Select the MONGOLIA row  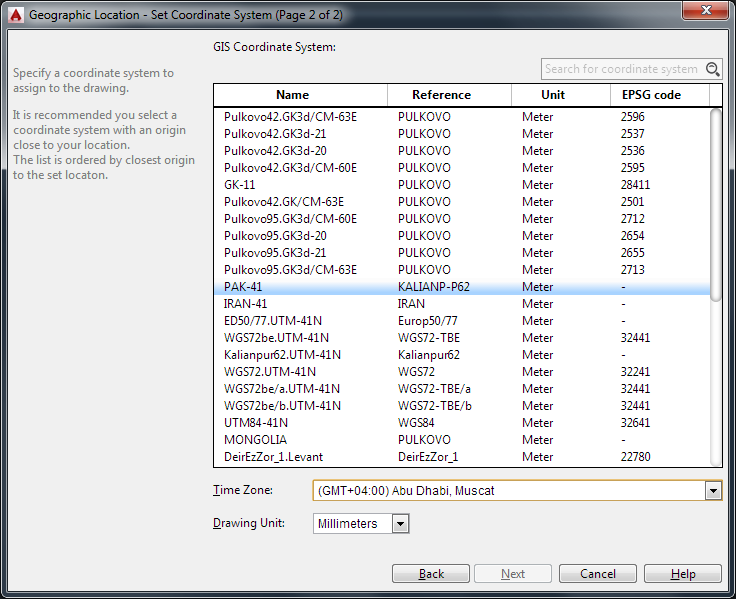pos(462,440)
